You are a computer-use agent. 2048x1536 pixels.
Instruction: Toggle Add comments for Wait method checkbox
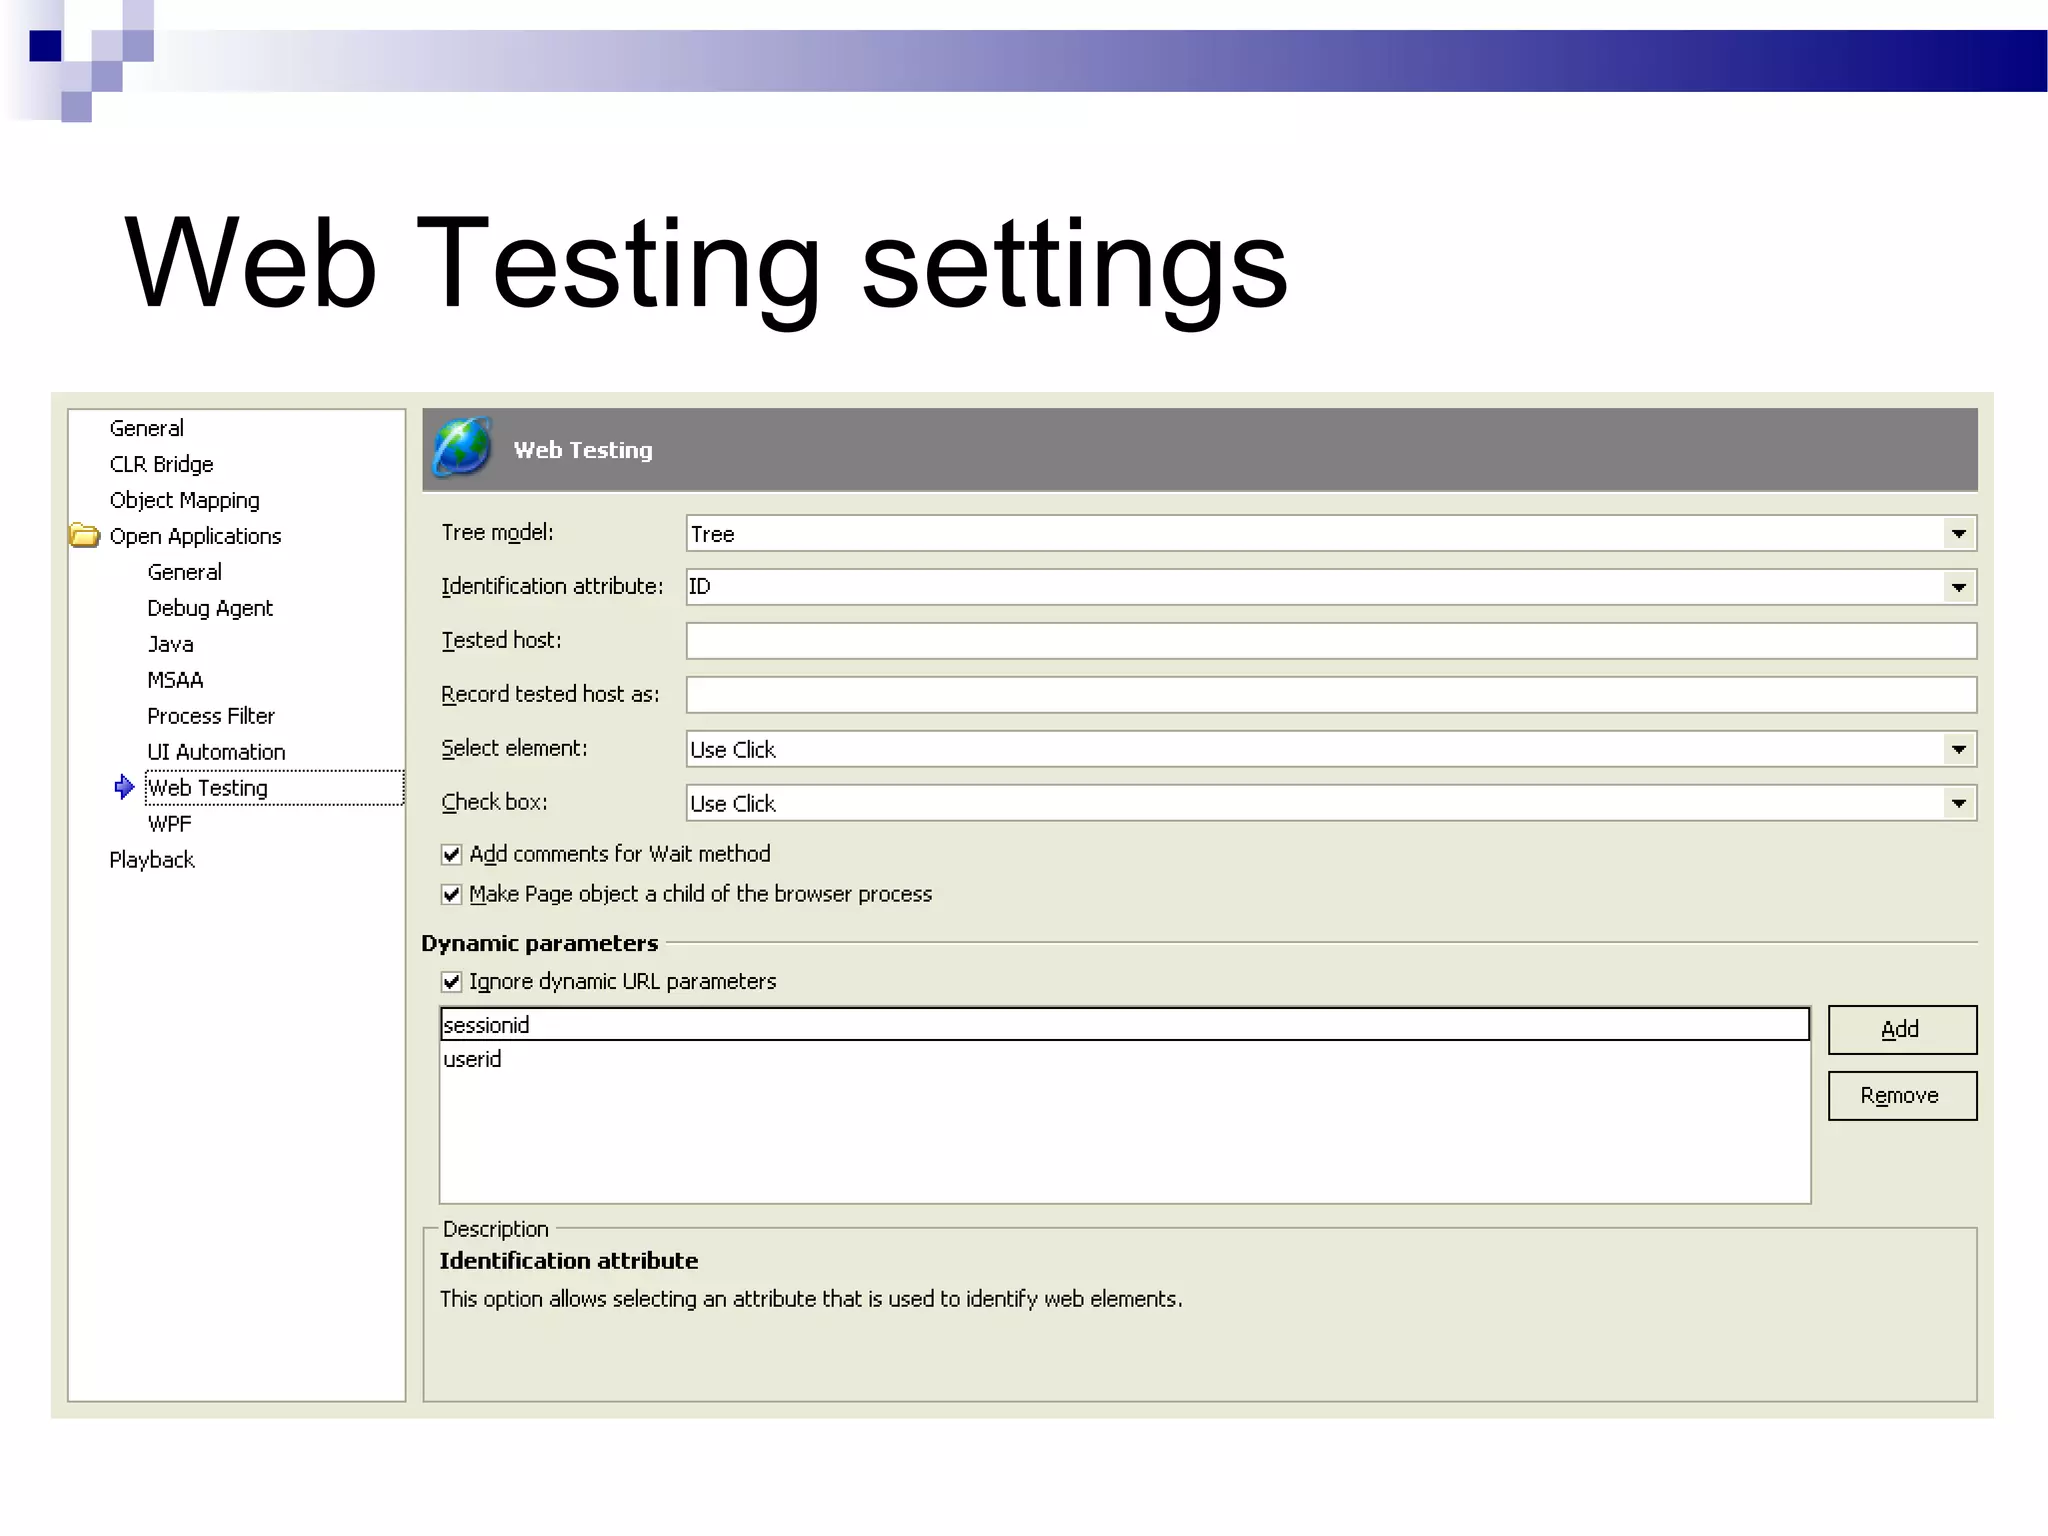(452, 854)
